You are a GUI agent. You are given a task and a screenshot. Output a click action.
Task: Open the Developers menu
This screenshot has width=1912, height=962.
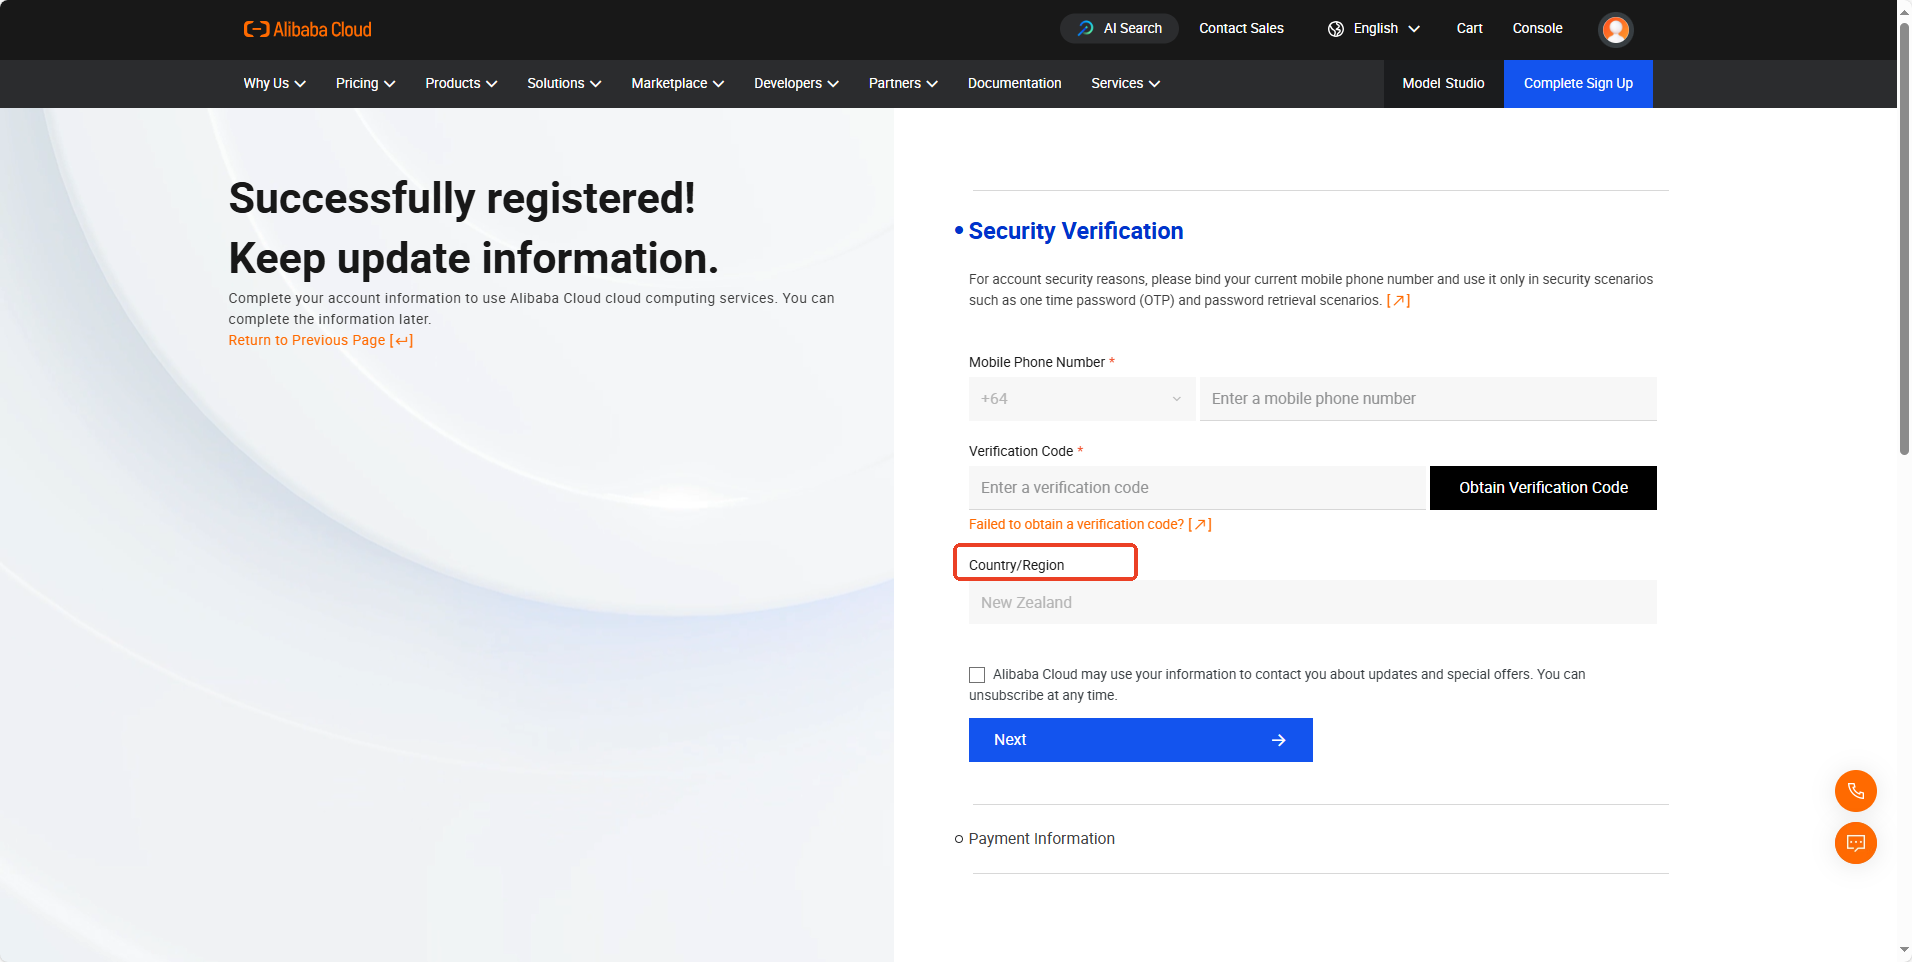pos(796,84)
